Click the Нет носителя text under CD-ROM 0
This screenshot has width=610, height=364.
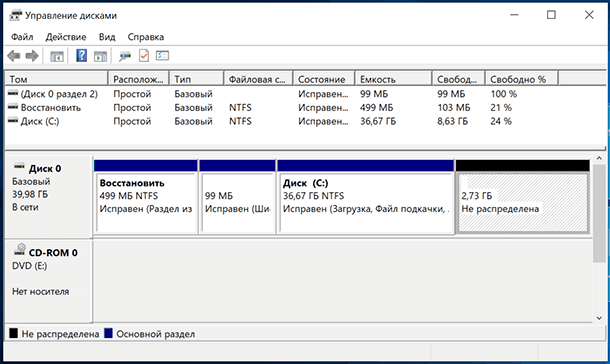tap(40, 291)
